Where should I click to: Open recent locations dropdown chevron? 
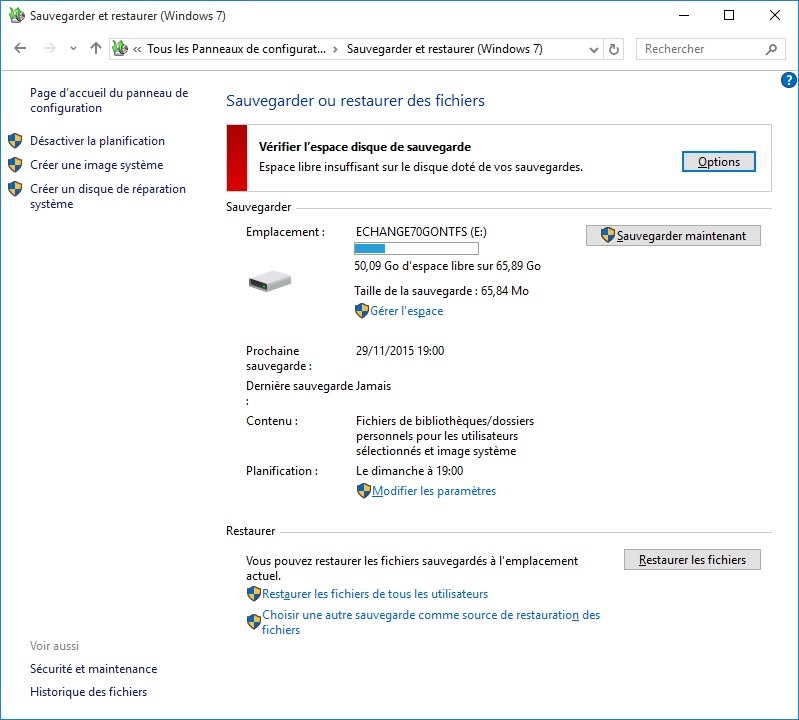pos(73,49)
